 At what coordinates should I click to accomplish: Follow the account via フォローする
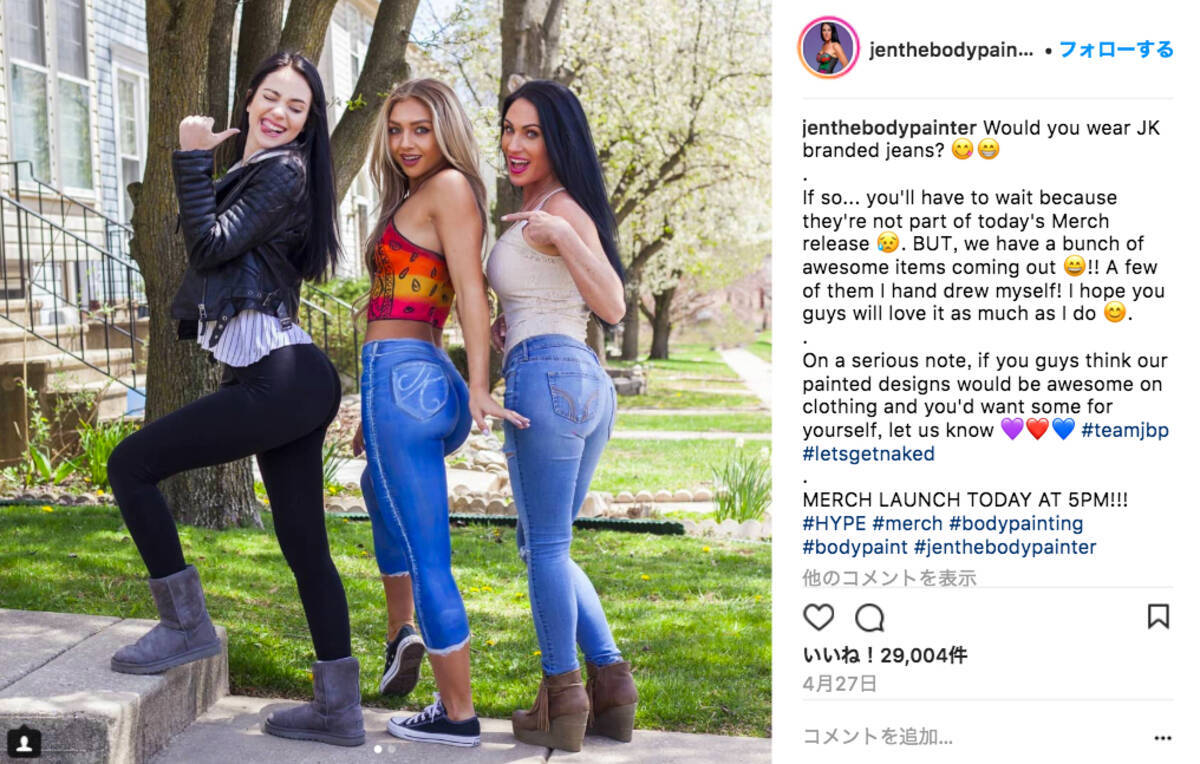[x=1116, y=50]
